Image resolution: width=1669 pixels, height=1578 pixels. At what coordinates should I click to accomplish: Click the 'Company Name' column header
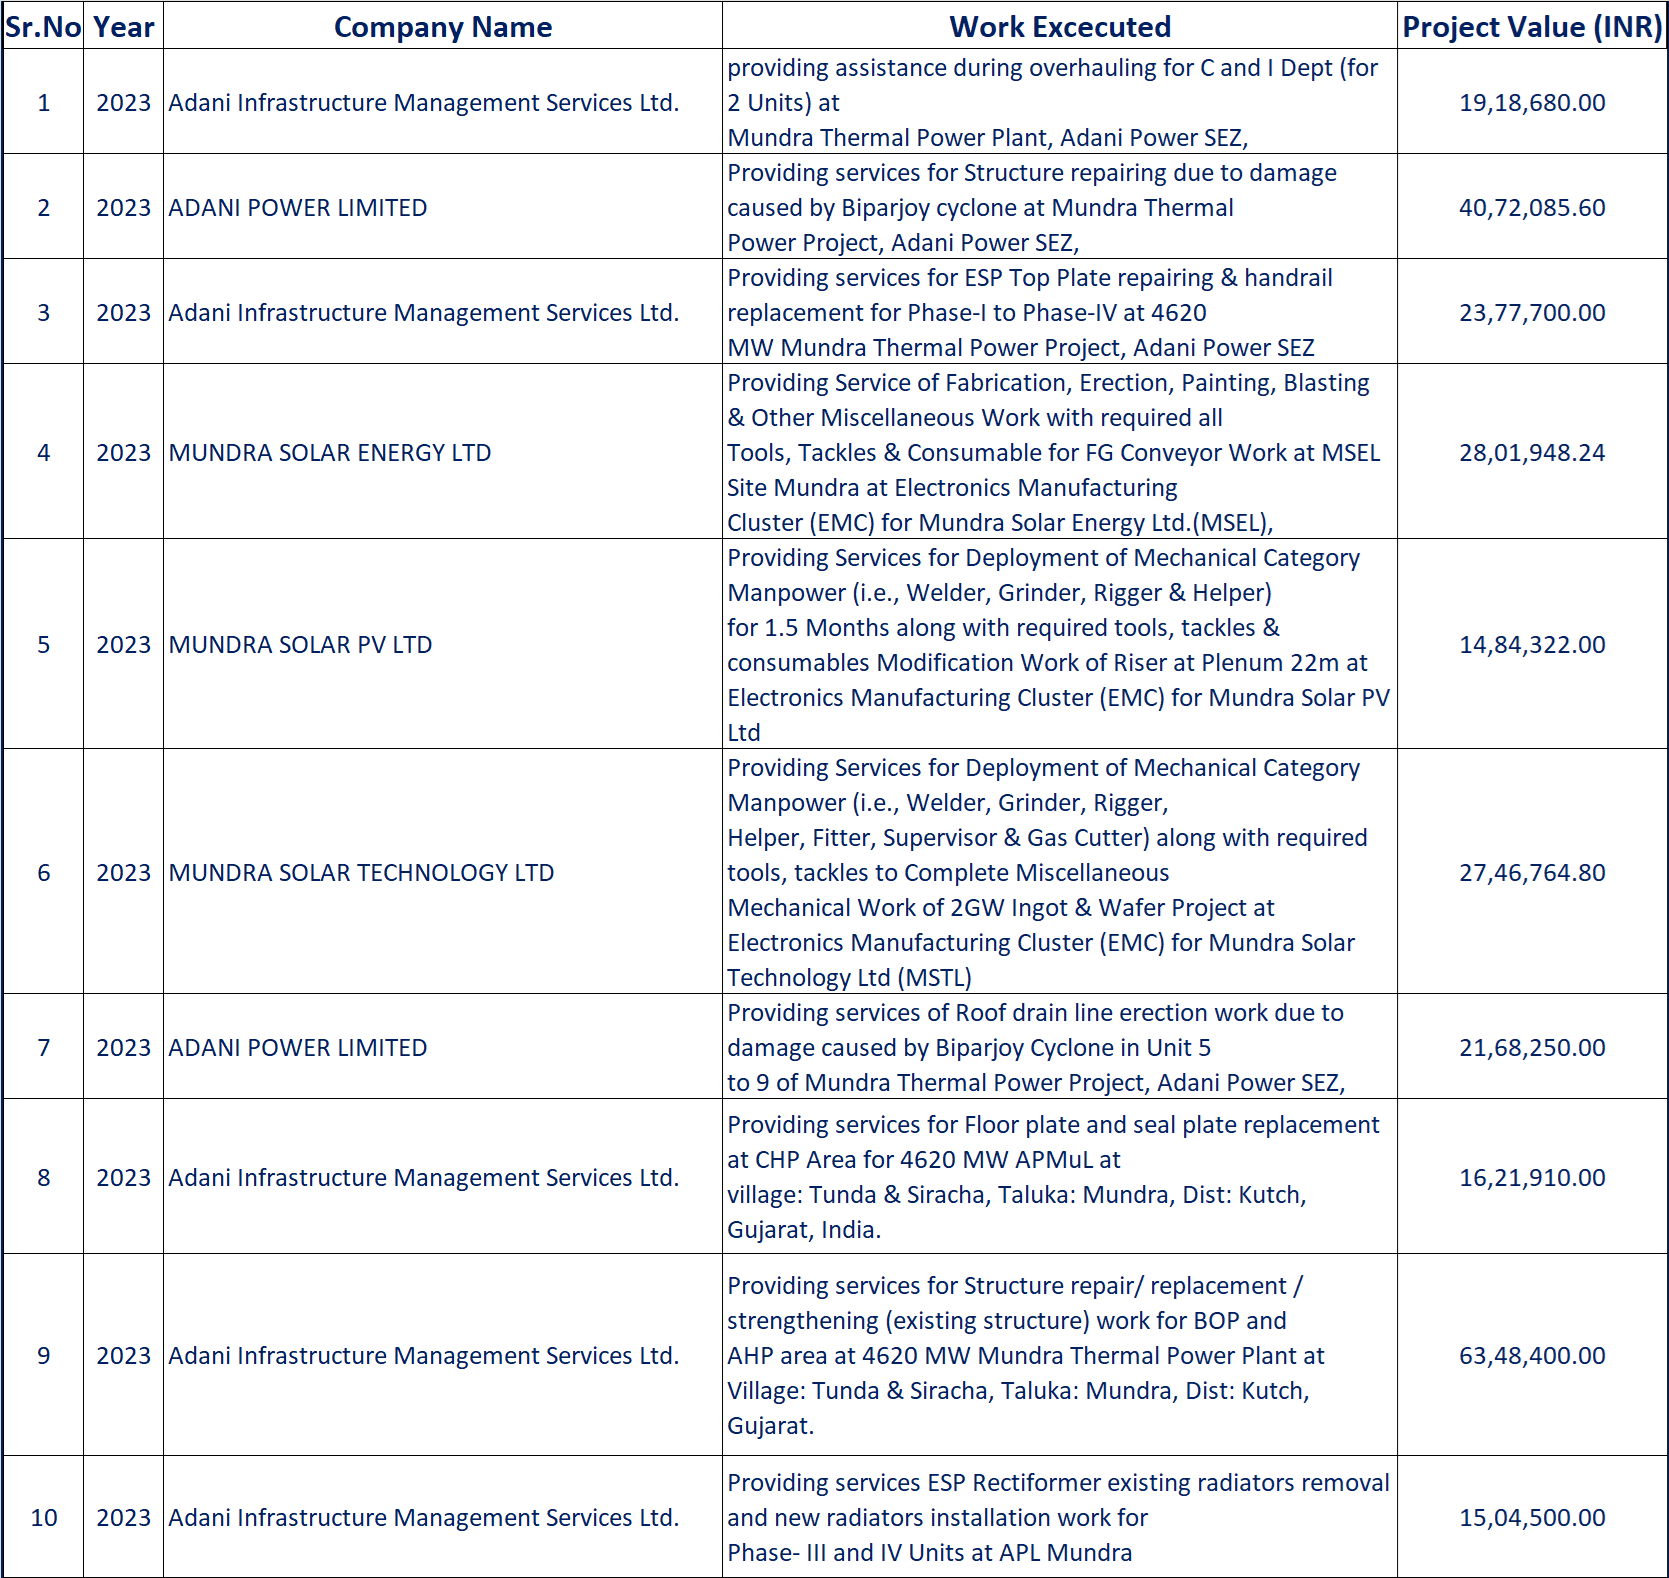click(443, 26)
